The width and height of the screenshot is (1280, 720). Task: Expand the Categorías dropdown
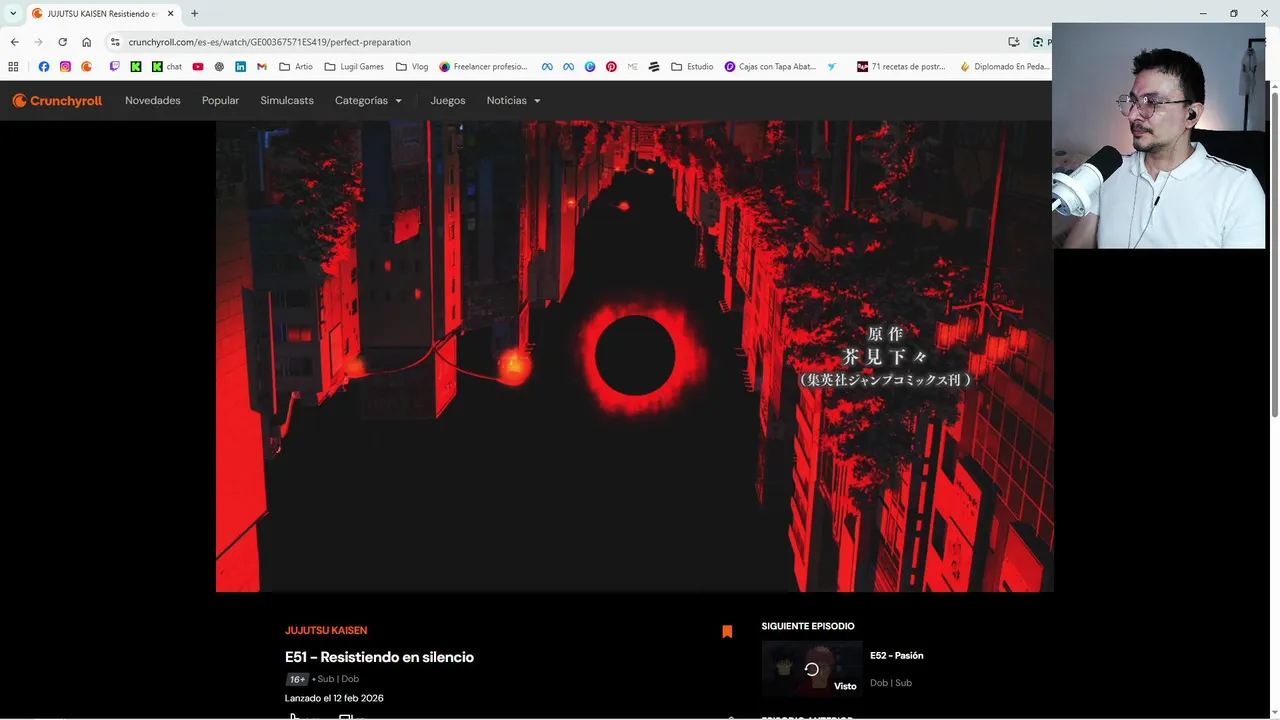pyautogui.click(x=368, y=101)
